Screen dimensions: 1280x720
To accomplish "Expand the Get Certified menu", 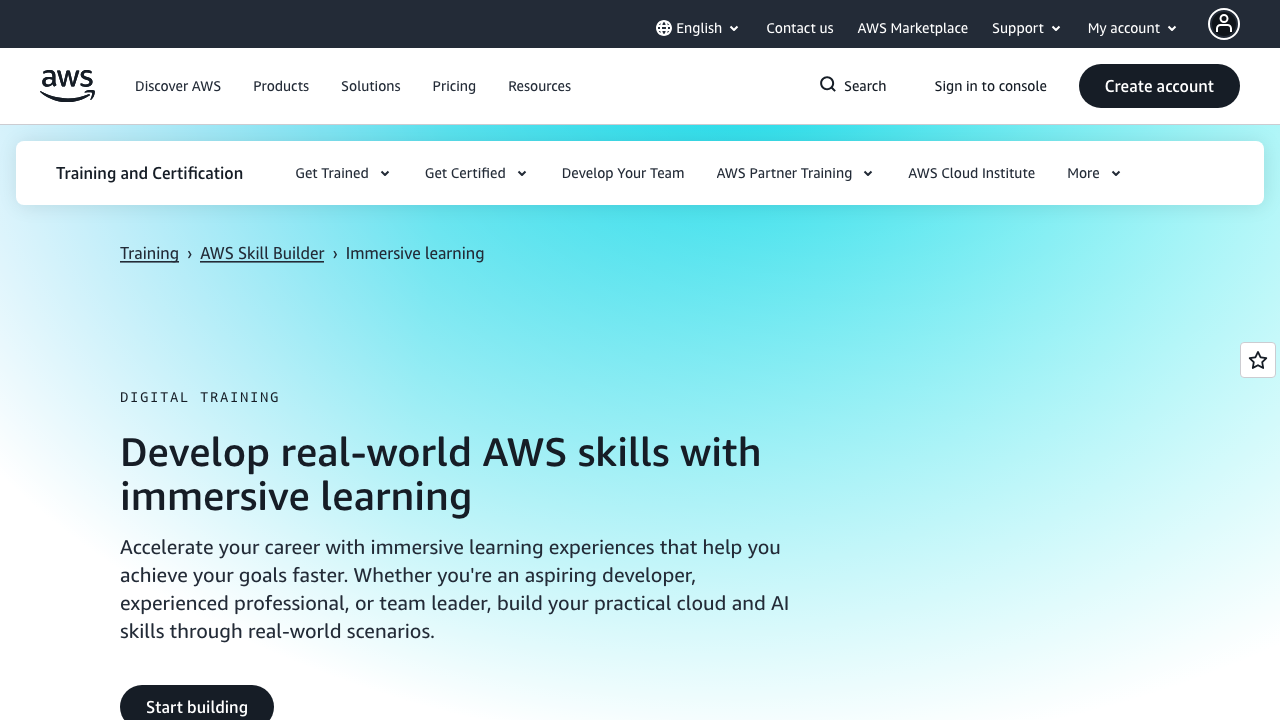I will coord(476,173).
